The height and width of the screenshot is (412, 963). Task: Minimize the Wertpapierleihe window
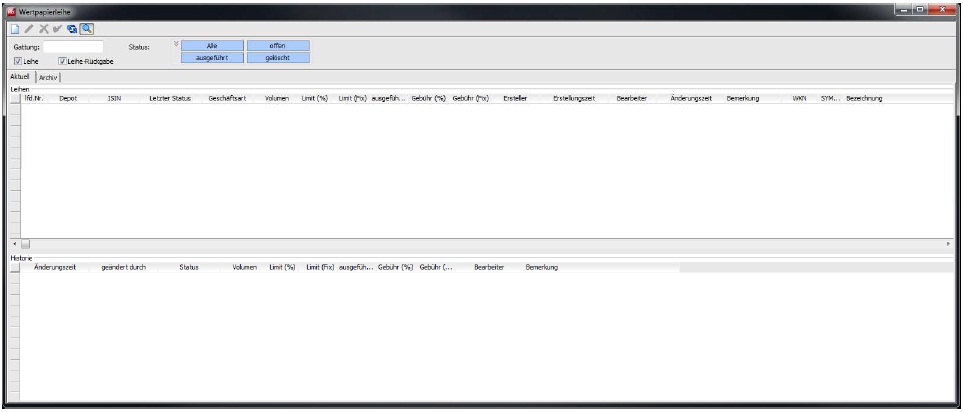tap(904, 9)
